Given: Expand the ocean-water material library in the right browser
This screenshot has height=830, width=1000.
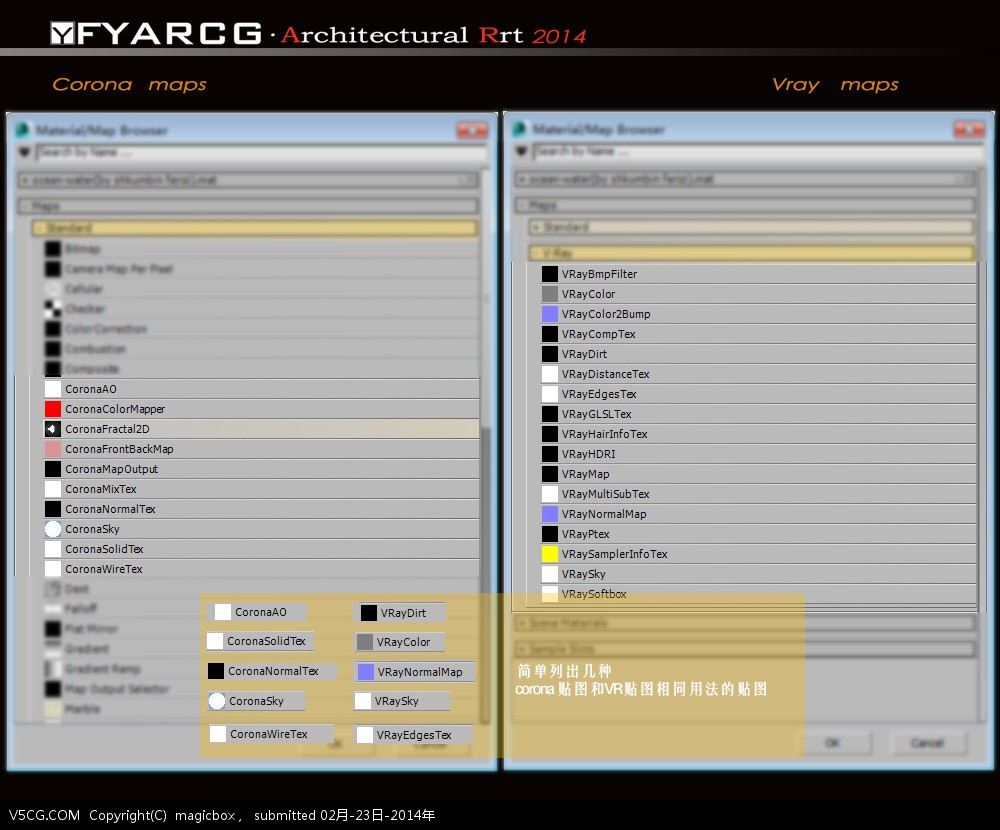Looking at the screenshot, I should [745, 179].
